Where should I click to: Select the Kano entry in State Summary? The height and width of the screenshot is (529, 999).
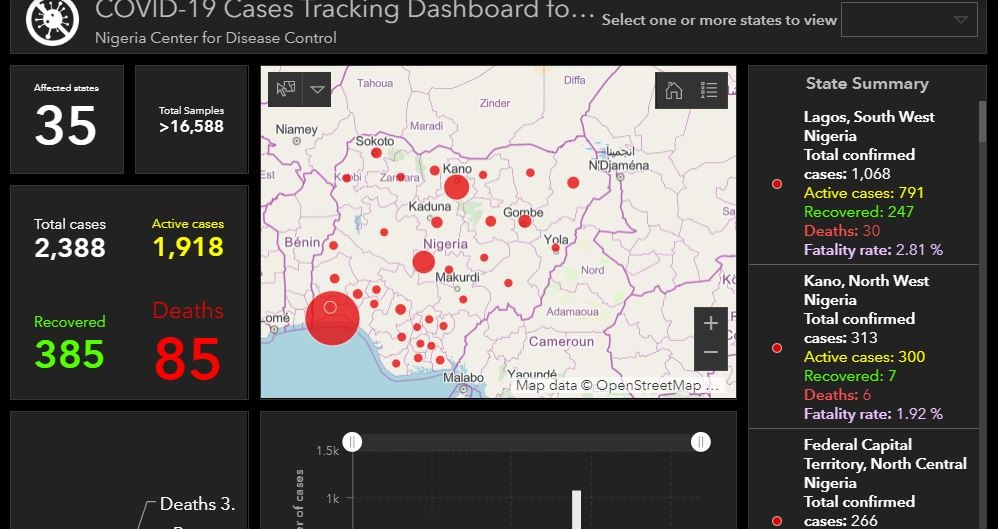[870, 347]
